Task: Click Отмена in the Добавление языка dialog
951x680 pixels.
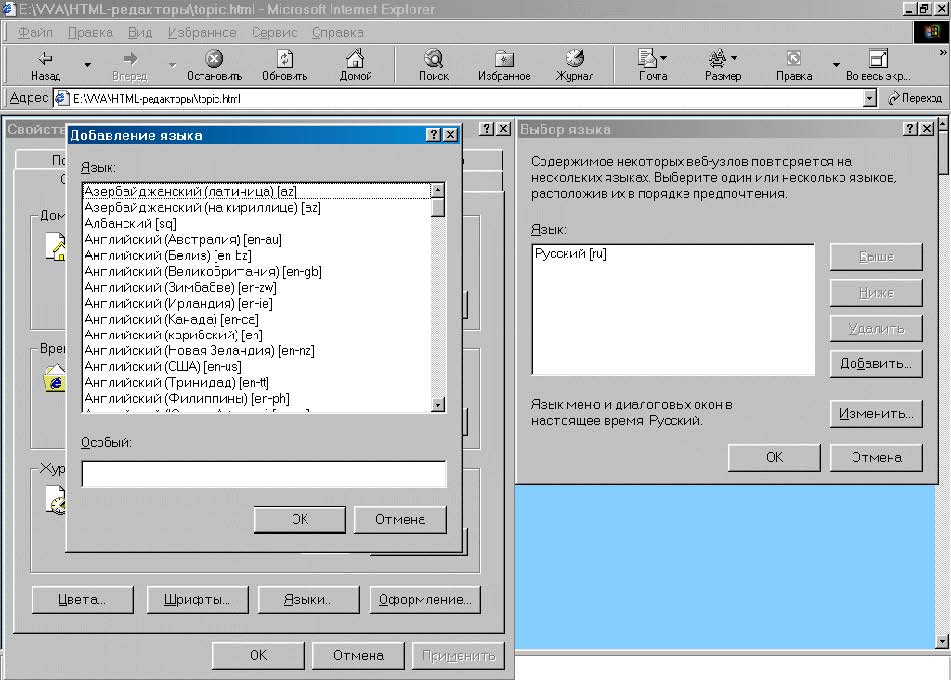Action: point(400,519)
